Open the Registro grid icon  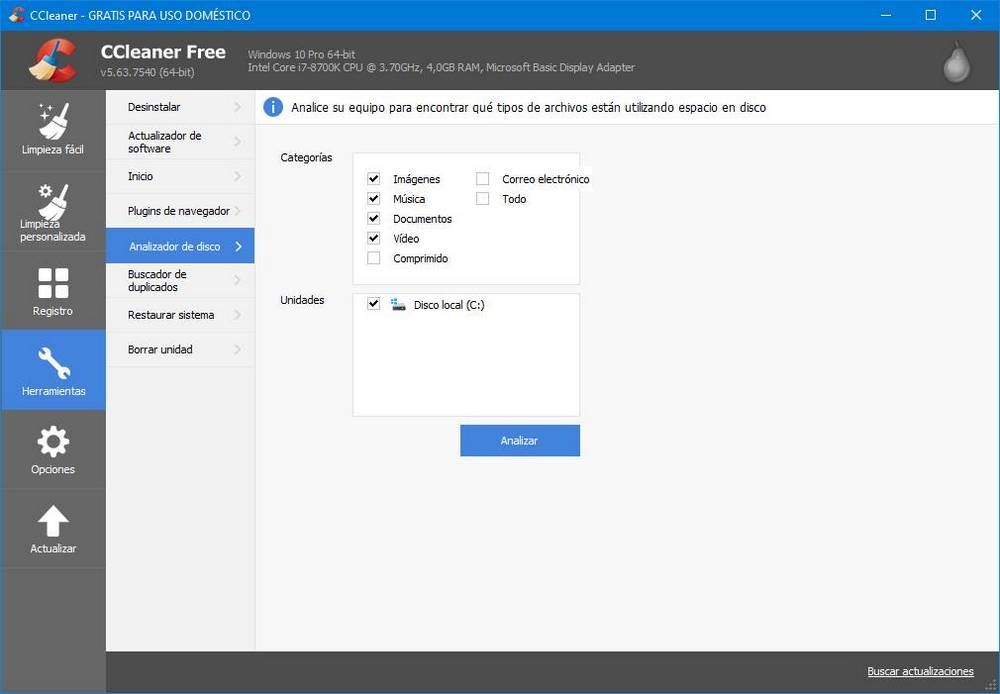pyautogui.click(x=53, y=283)
